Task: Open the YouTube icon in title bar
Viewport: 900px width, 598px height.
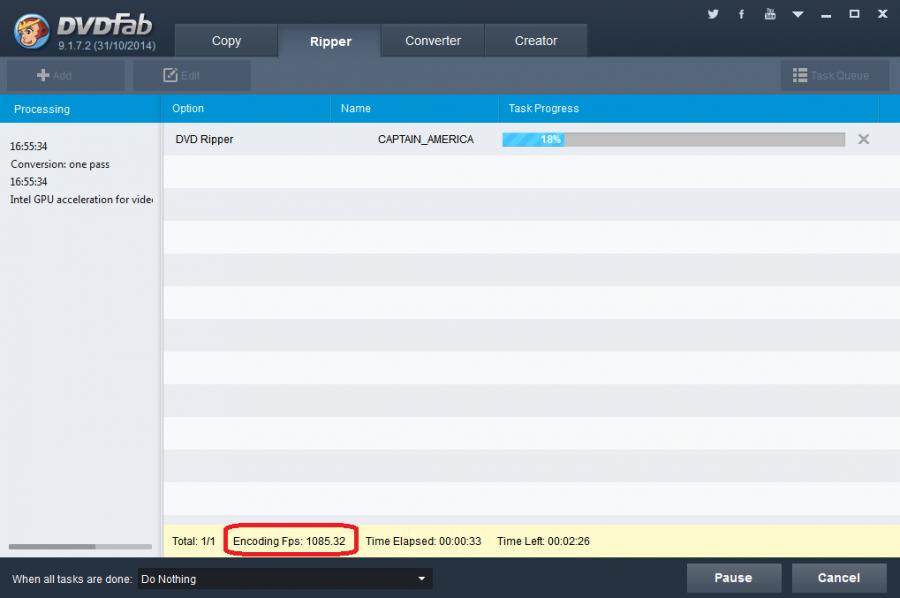Action: (x=770, y=14)
